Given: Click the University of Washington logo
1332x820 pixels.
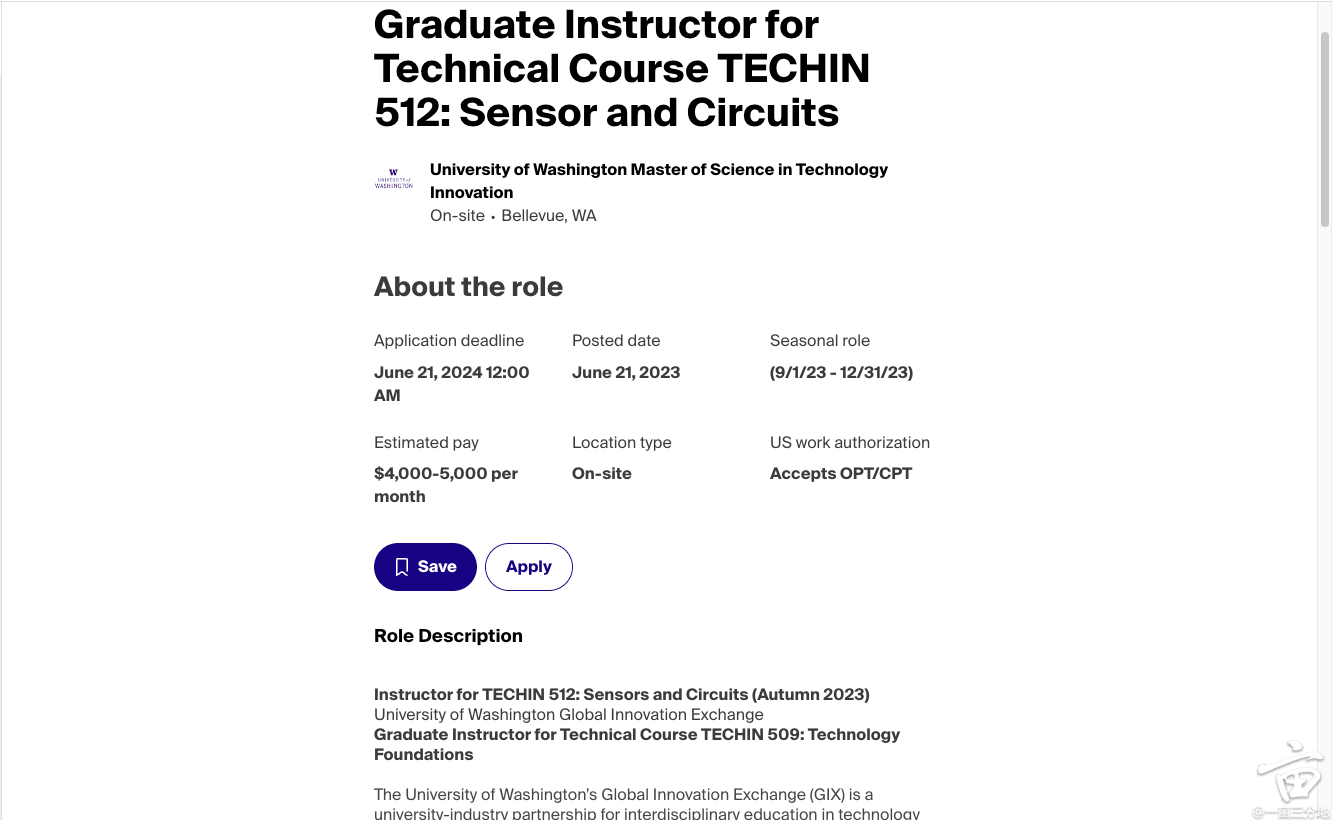Looking at the screenshot, I should 394,180.
